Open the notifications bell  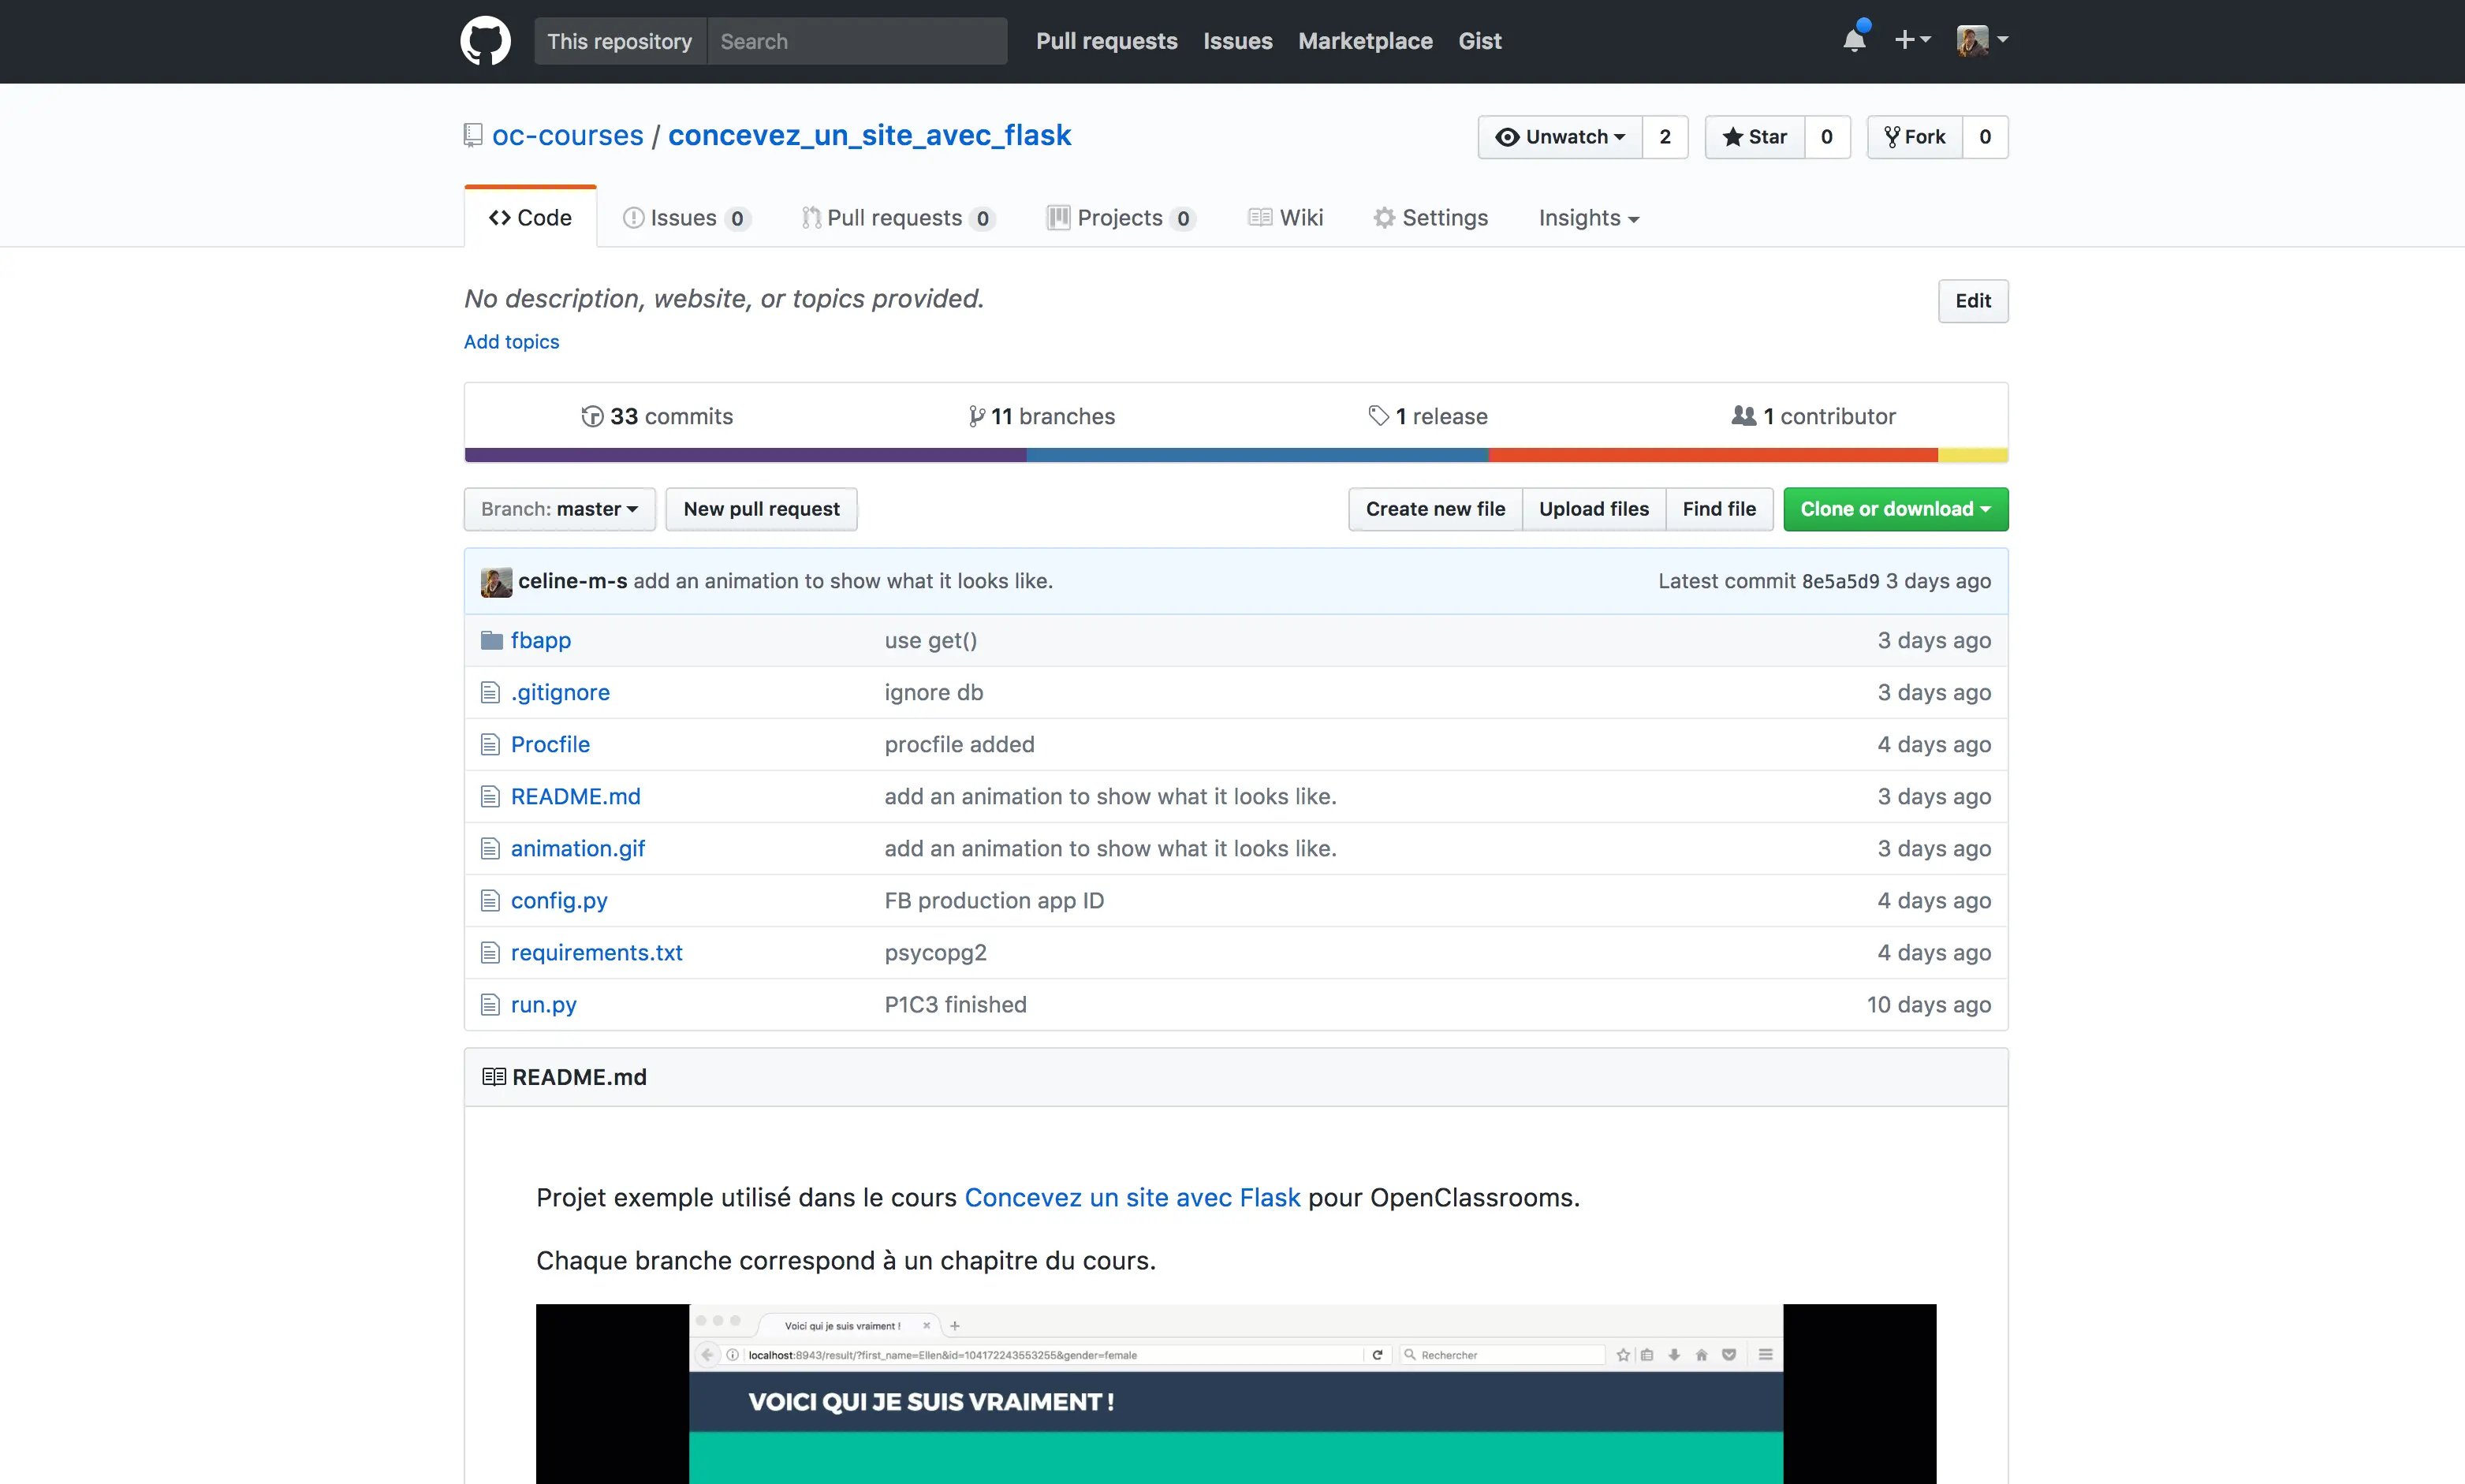point(1855,38)
